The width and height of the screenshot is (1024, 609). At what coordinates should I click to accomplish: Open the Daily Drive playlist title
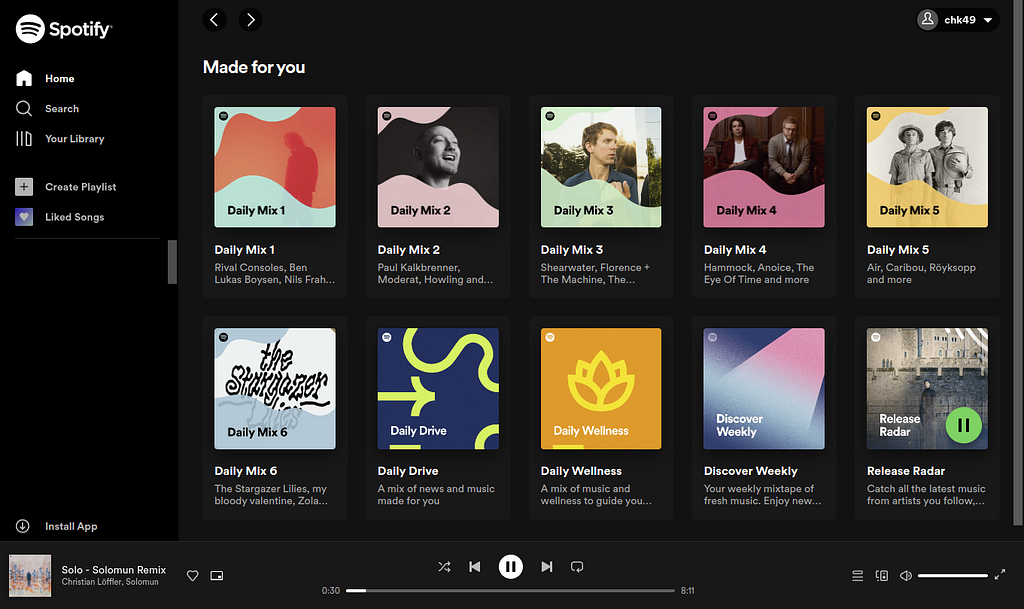[408, 471]
